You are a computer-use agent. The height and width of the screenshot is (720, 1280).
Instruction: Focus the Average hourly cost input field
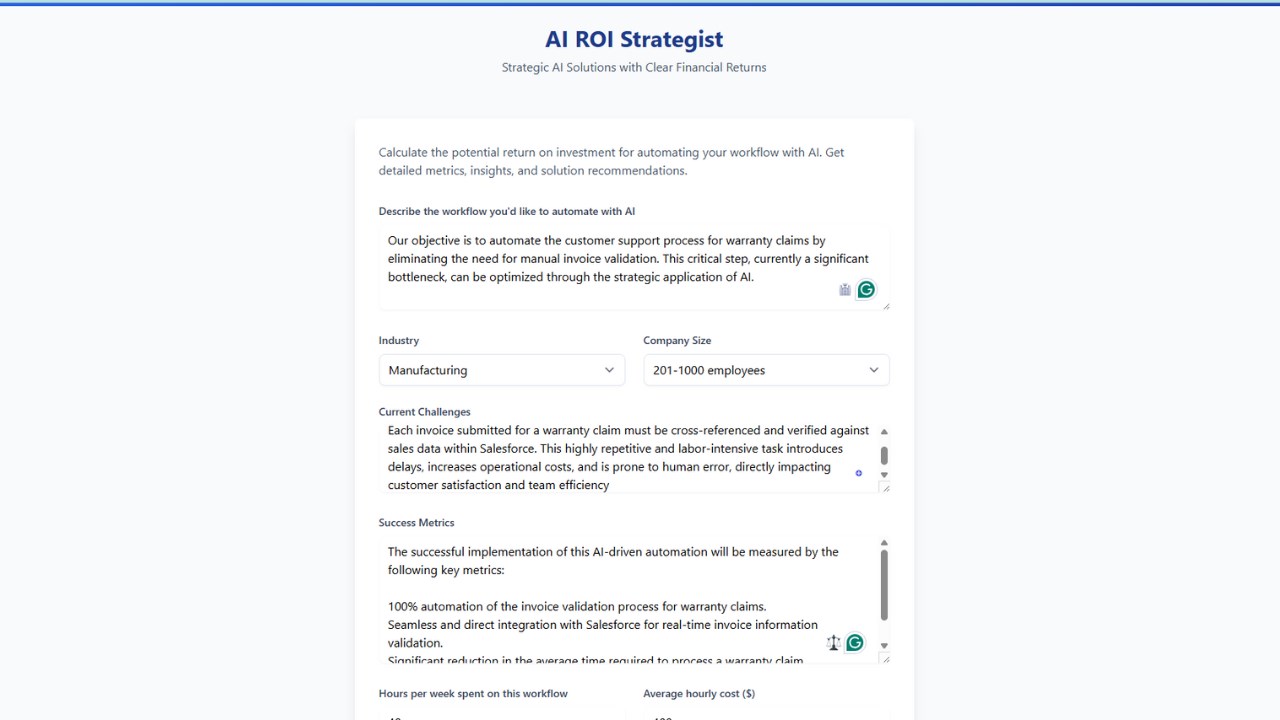pos(766,714)
